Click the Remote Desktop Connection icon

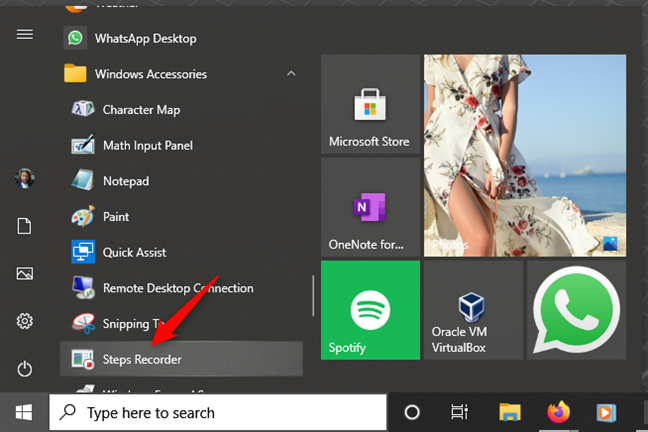coord(83,287)
